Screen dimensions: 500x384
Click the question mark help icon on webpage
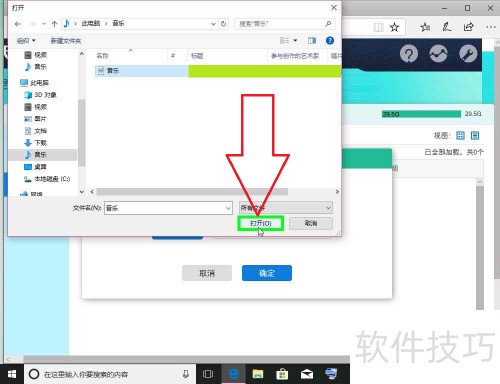(x=409, y=54)
